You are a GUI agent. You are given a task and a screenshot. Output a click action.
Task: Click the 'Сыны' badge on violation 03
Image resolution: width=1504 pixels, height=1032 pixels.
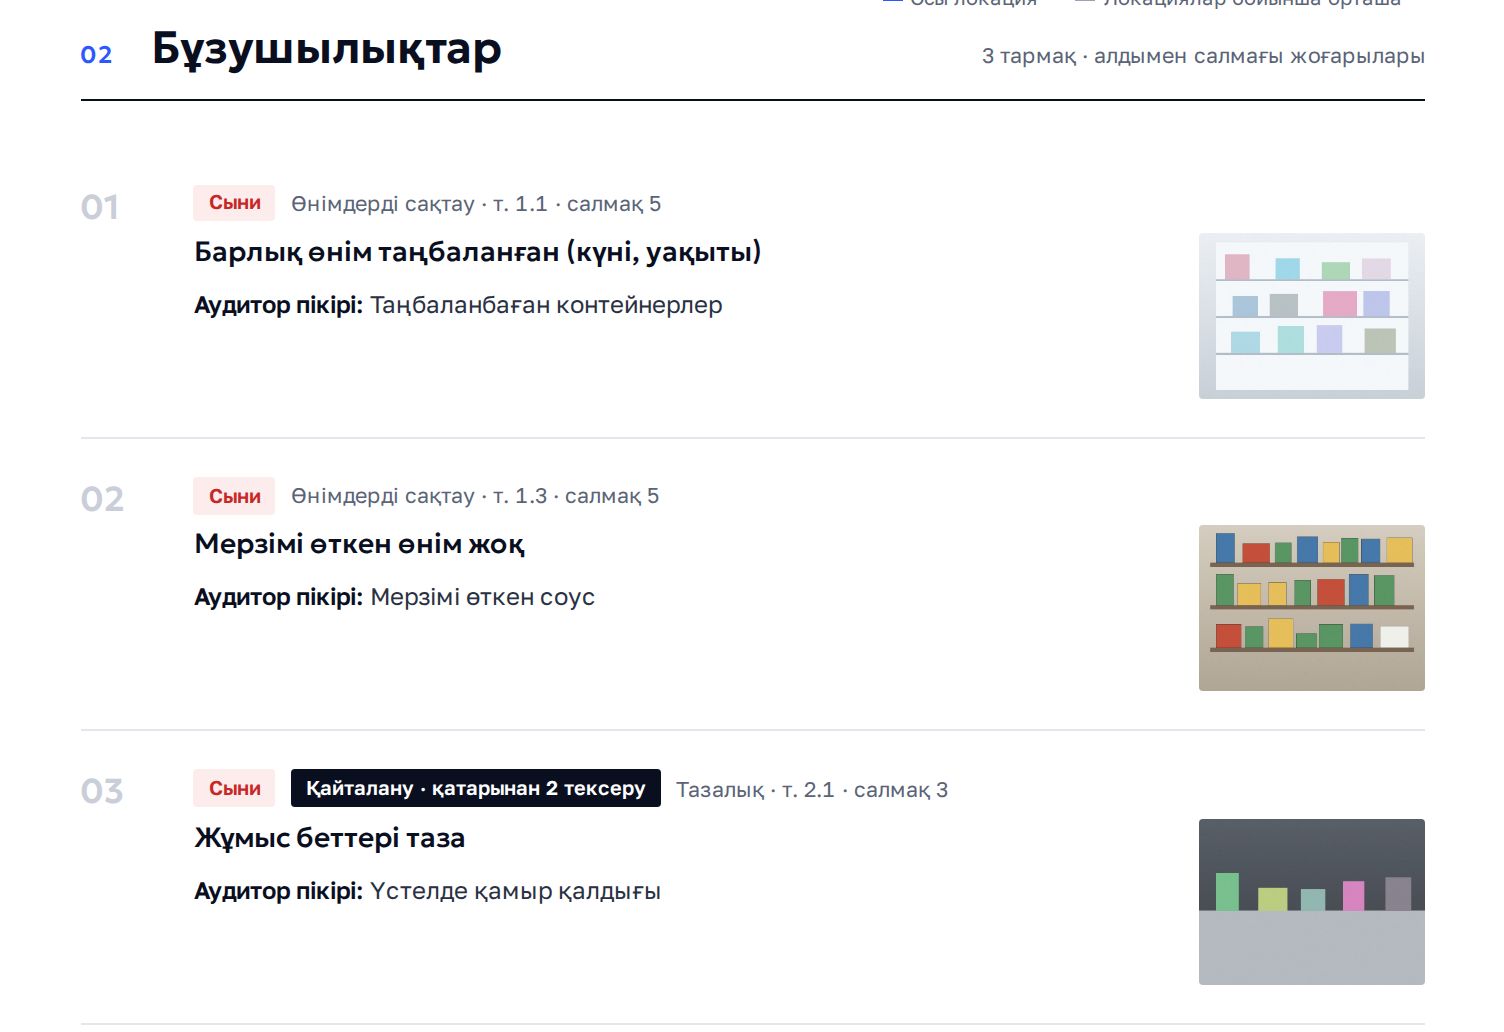click(234, 788)
